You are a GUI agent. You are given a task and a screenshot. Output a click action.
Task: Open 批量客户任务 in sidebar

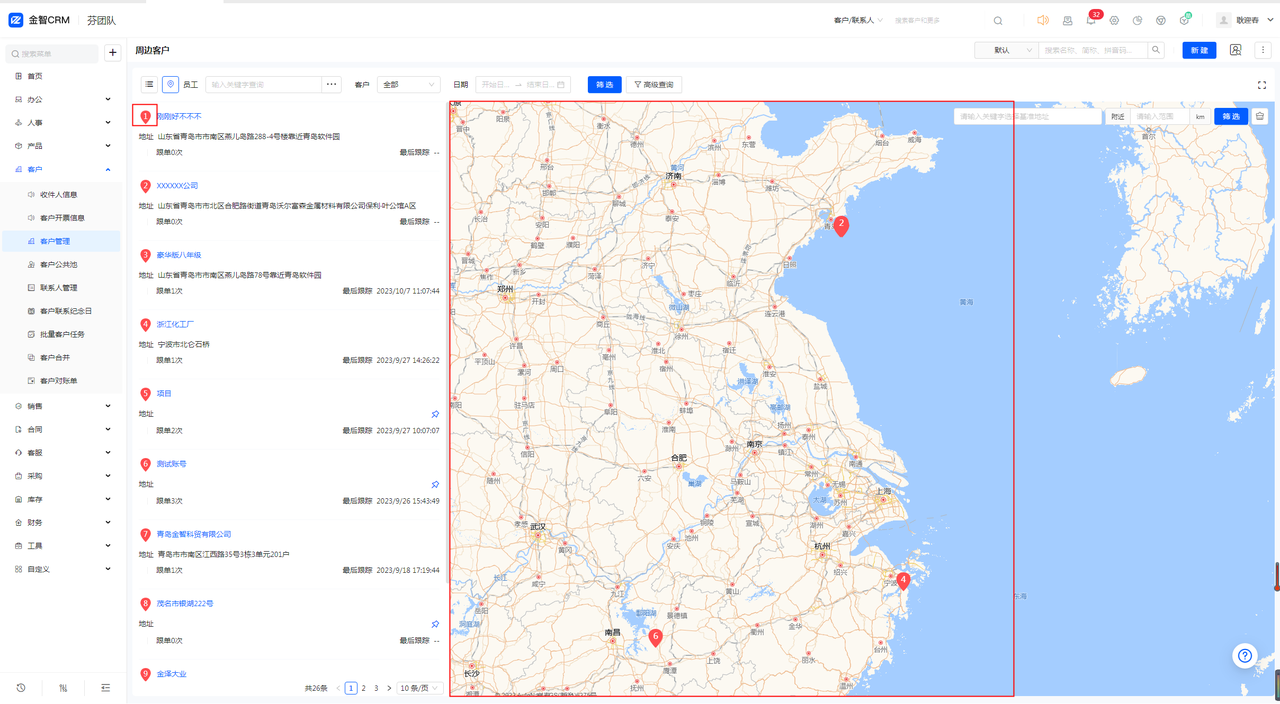coord(63,334)
